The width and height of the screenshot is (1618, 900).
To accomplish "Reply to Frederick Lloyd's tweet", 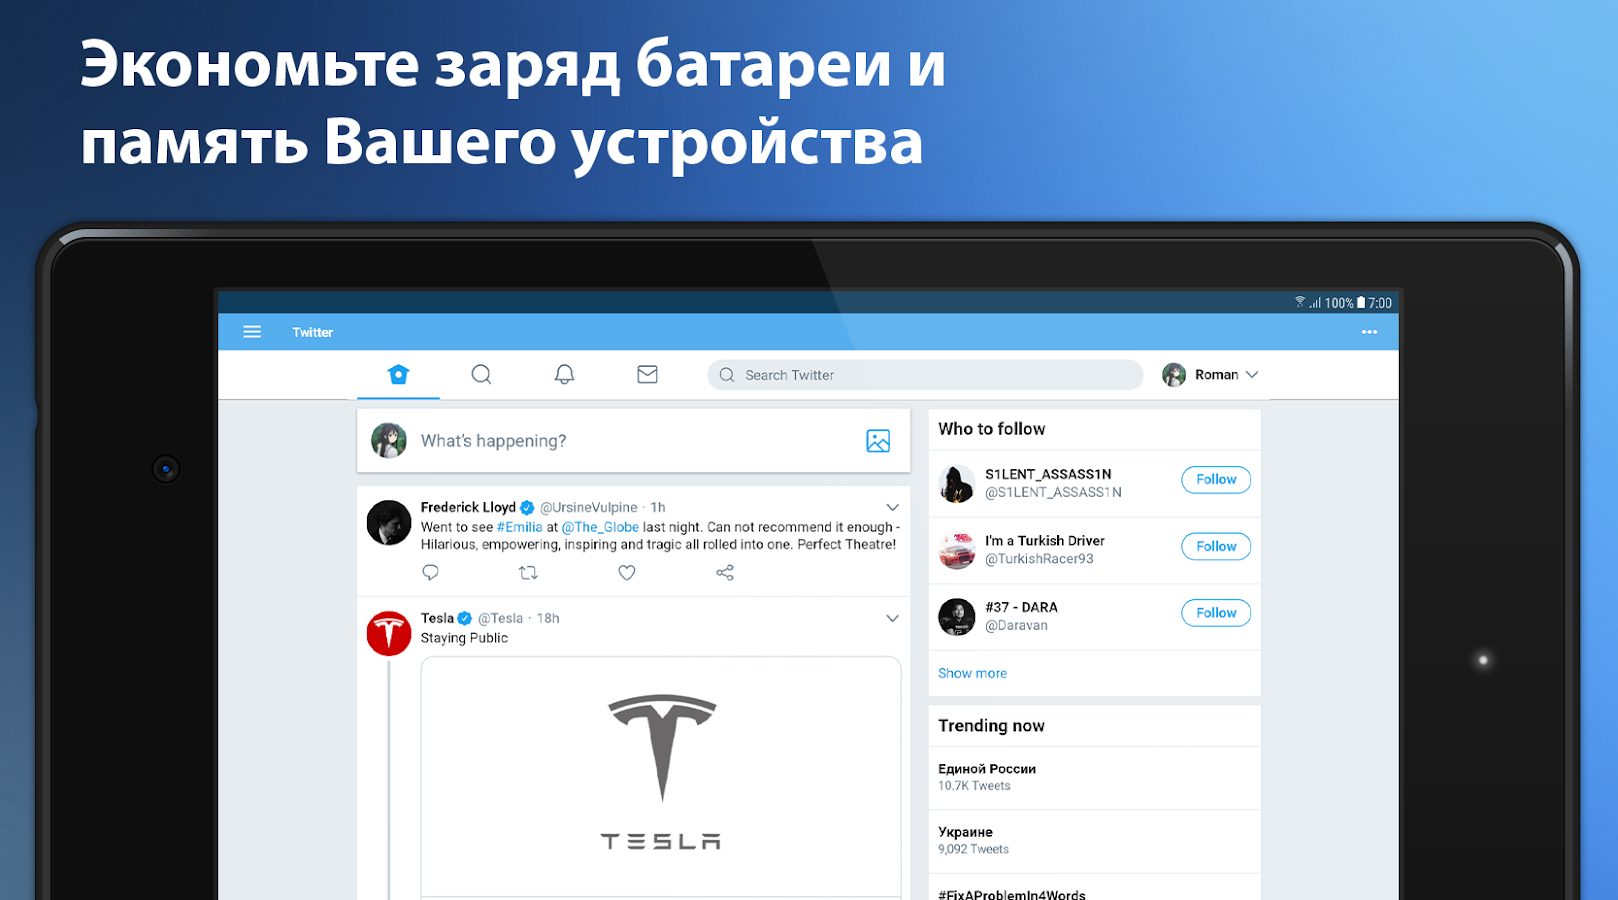I will pyautogui.click(x=431, y=572).
